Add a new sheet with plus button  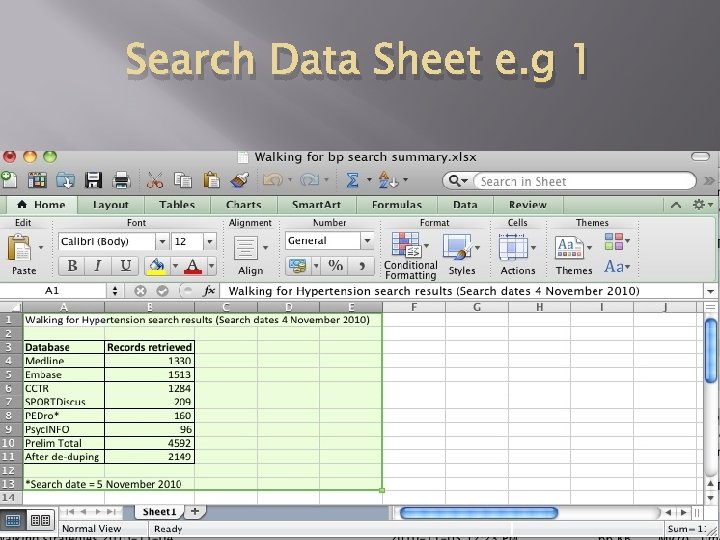point(195,511)
